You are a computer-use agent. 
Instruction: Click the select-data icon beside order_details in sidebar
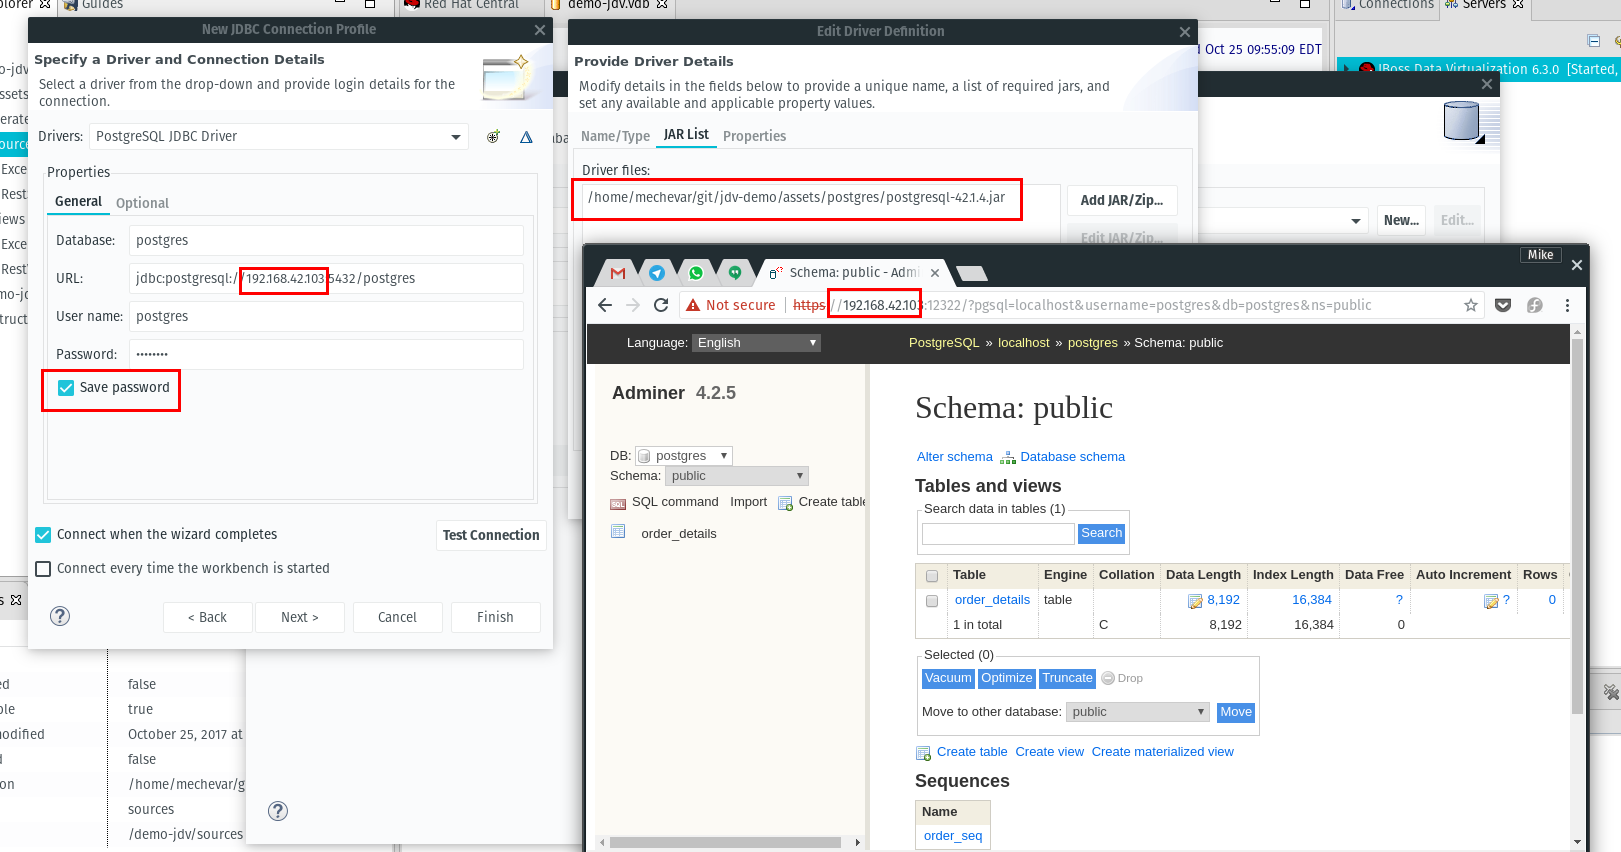pos(618,532)
